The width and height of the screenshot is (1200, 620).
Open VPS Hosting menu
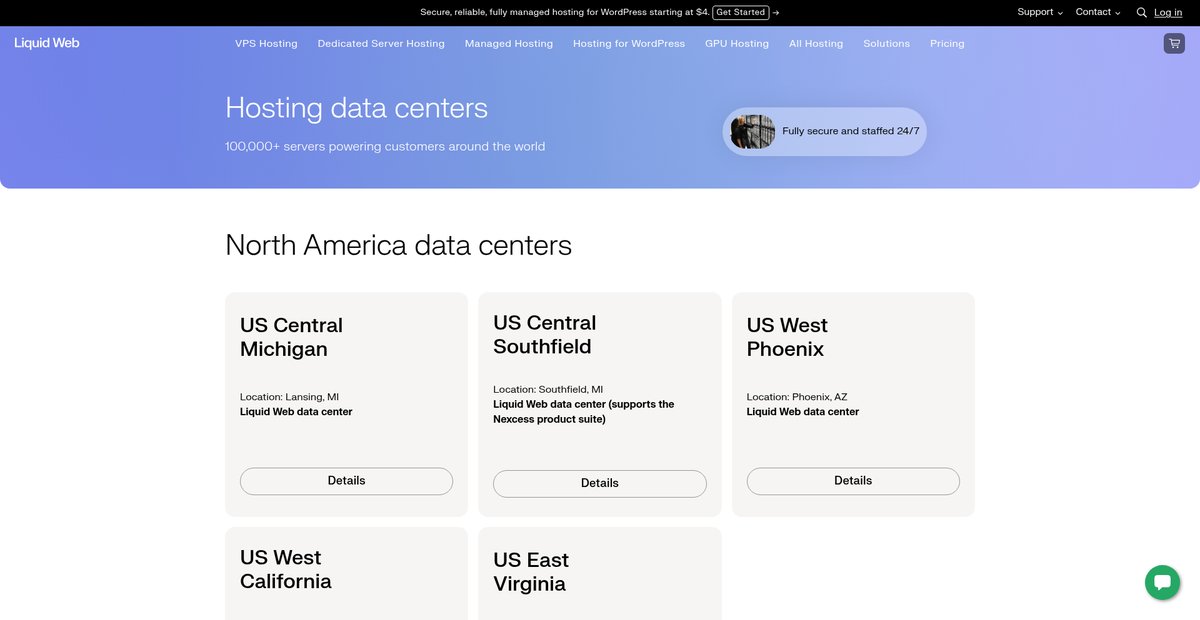tap(266, 44)
